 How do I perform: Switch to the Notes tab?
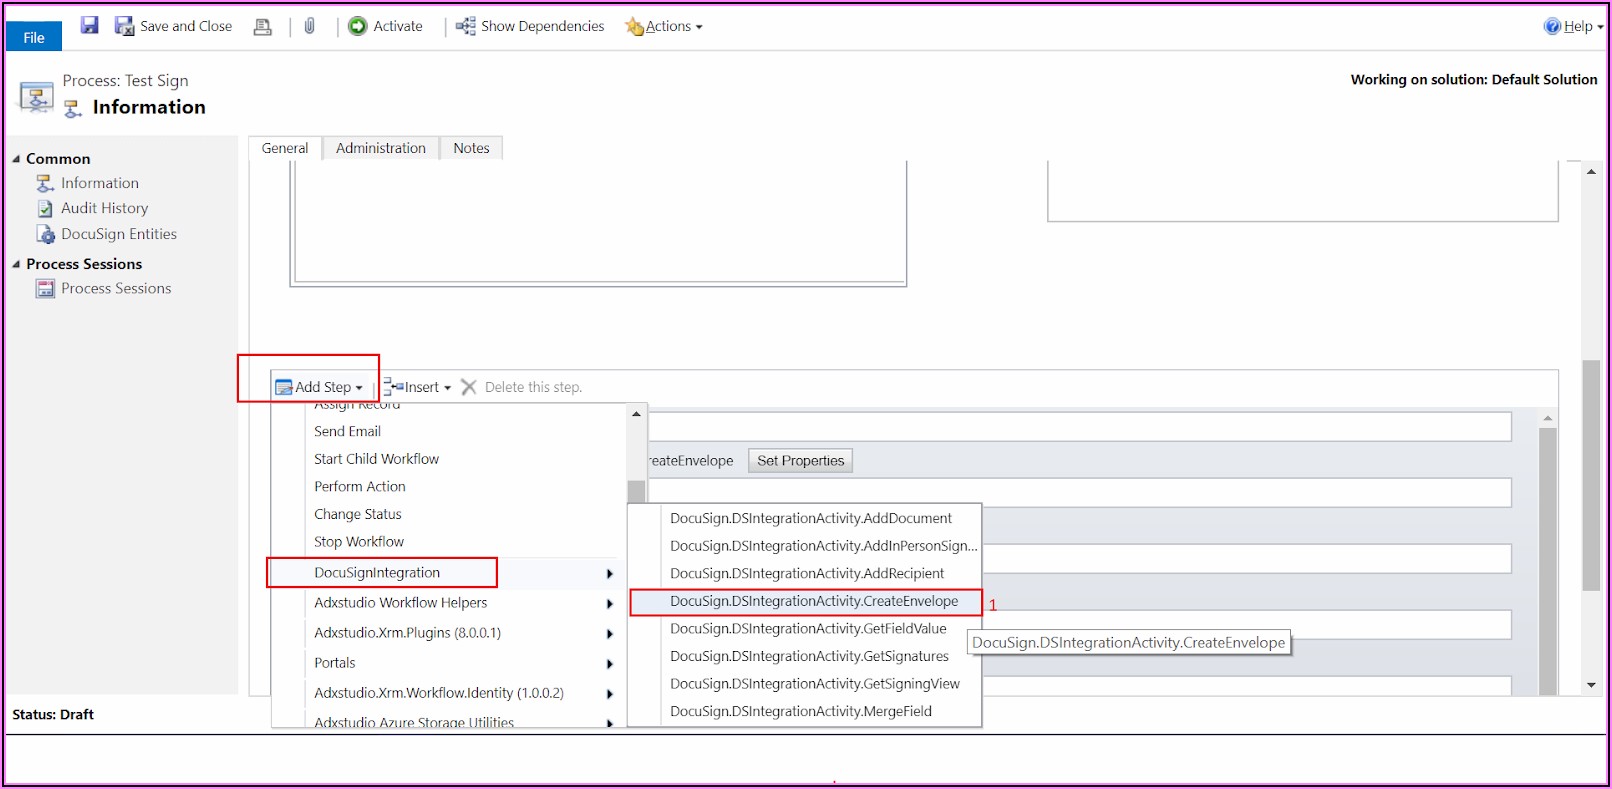(471, 148)
